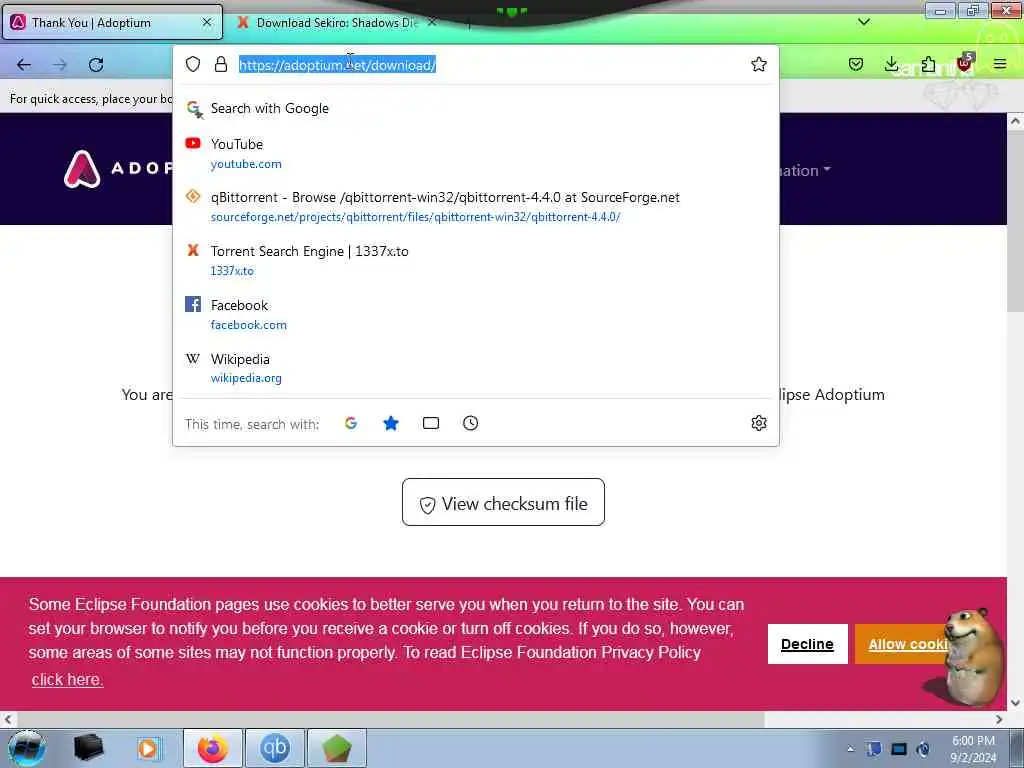Open media player taskbar icon
Image resolution: width=1024 pixels, height=768 pixels.
tap(148, 748)
